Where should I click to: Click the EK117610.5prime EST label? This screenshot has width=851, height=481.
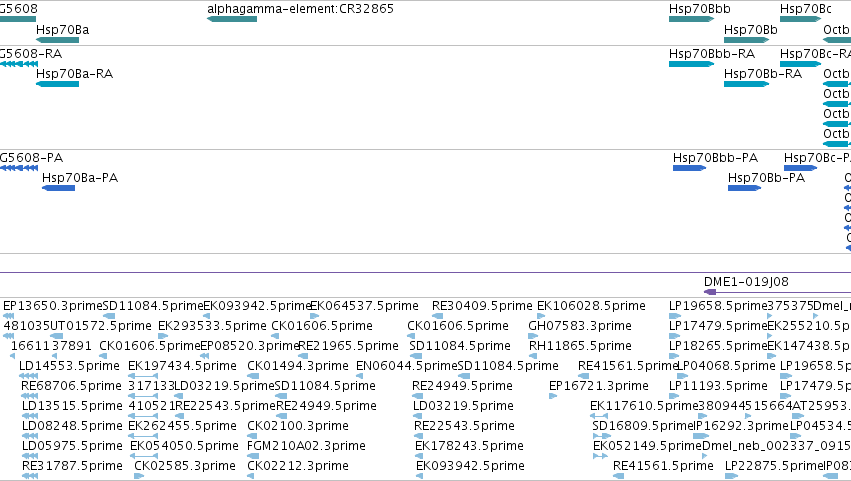(x=644, y=407)
